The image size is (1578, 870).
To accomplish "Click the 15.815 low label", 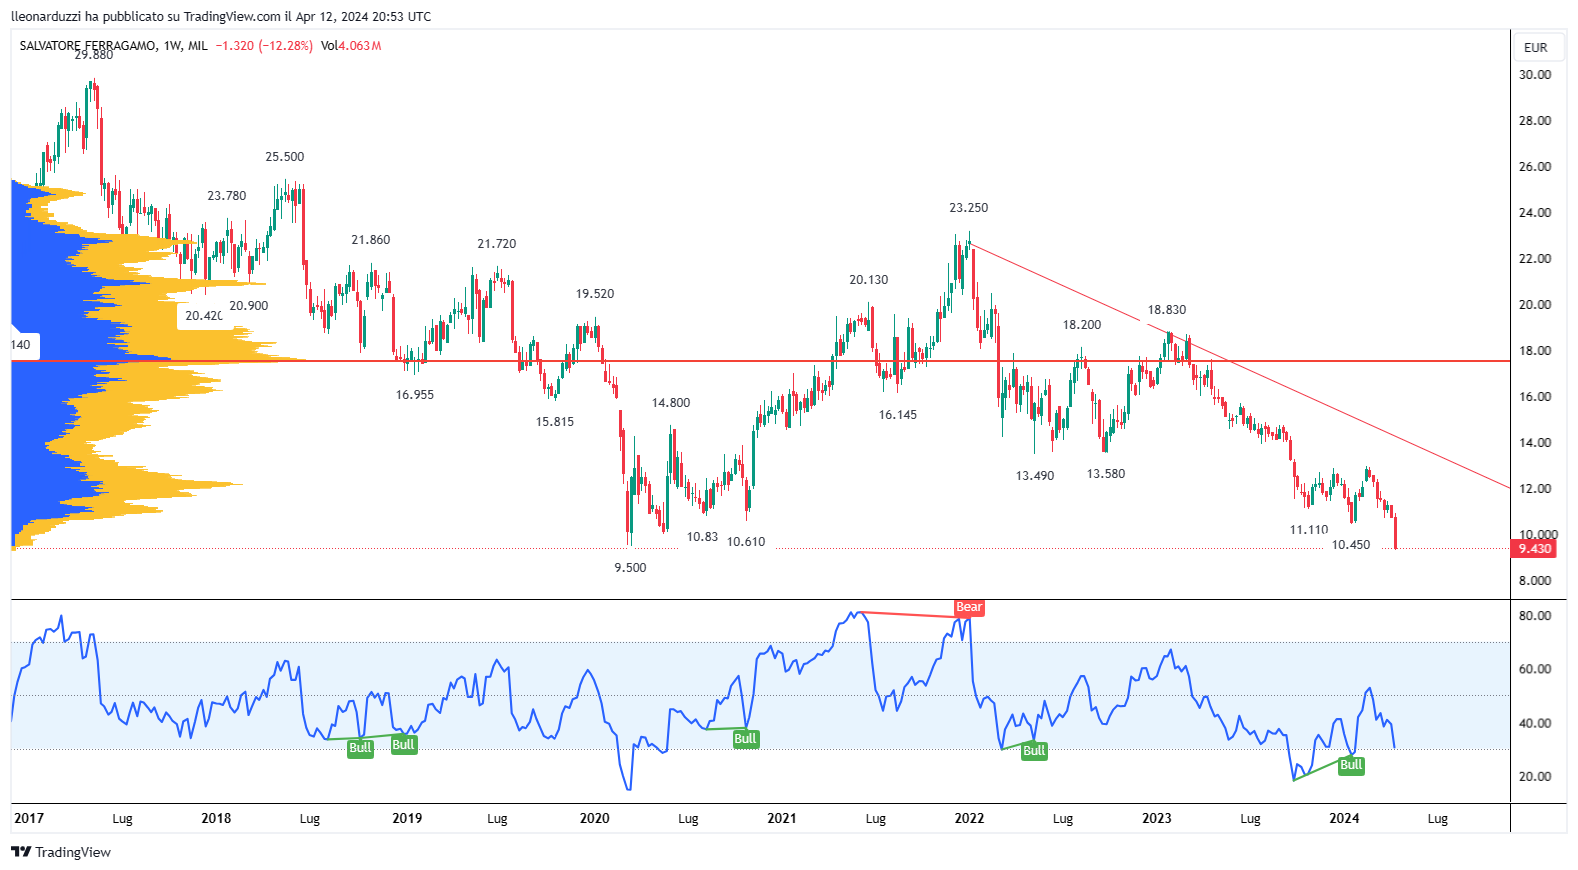I will pyautogui.click(x=555, y=422).
